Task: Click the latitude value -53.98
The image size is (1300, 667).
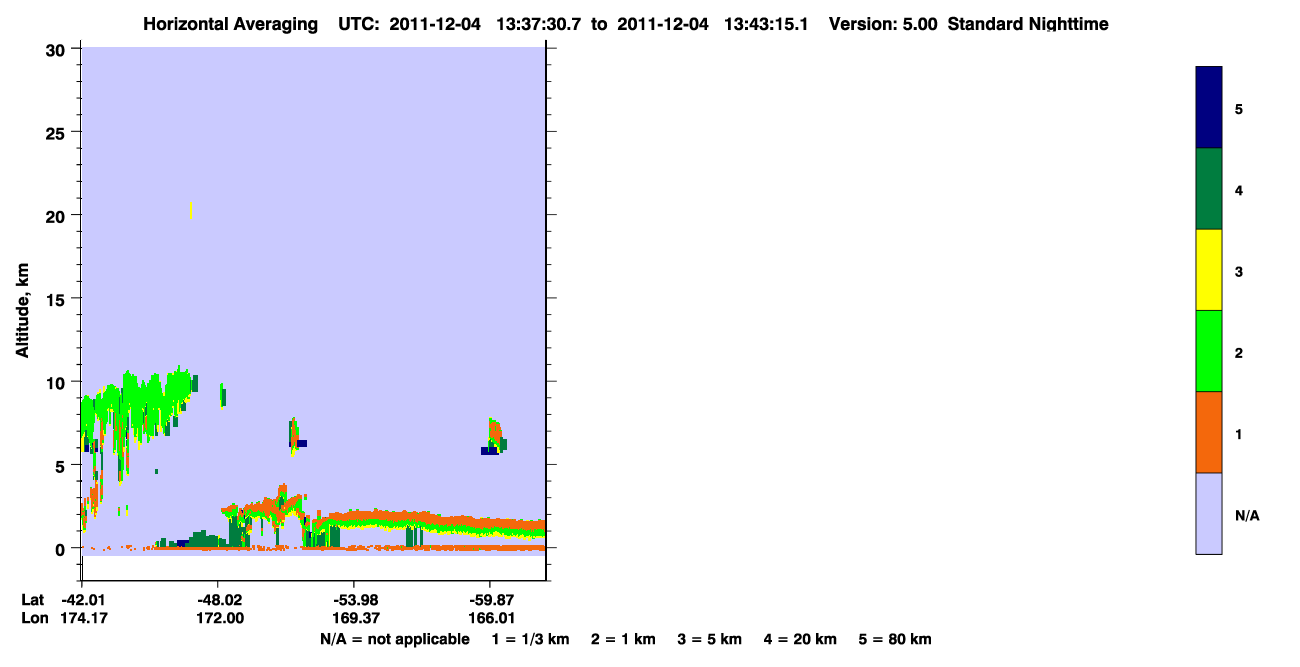Action: pos(354,600)
